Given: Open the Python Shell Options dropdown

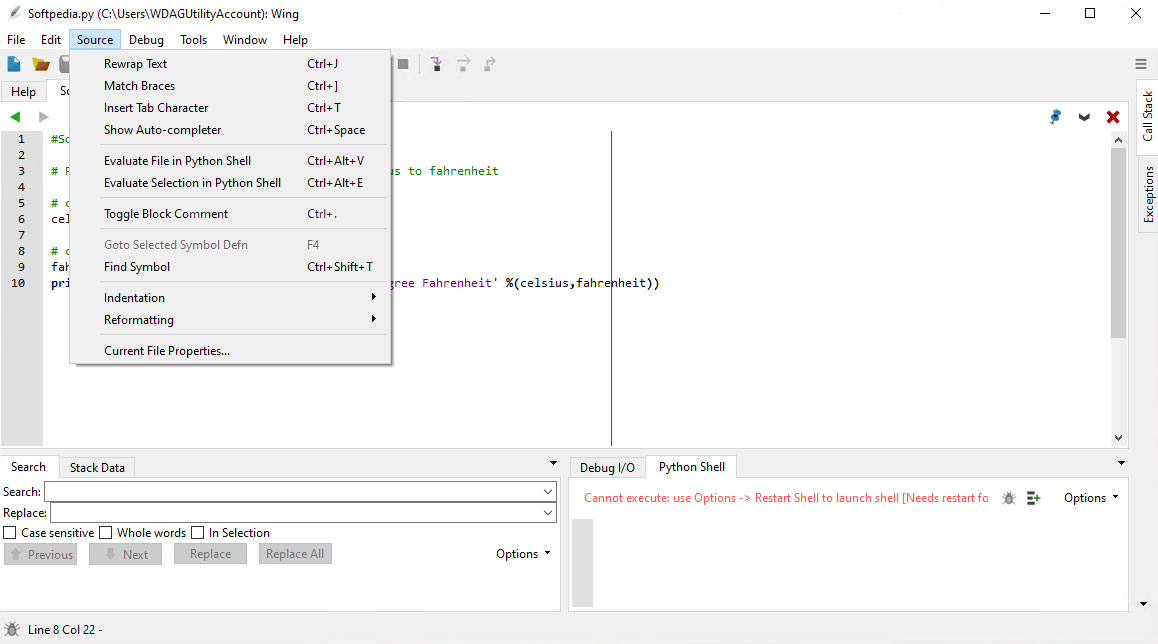Looking at the screenshot, I should click(x=1091, y=498).
